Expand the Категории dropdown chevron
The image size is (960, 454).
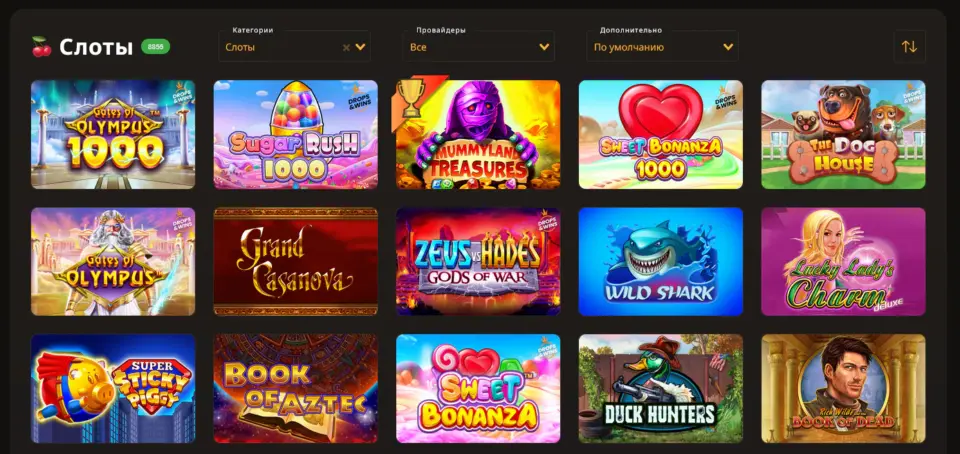coord(360,47)
